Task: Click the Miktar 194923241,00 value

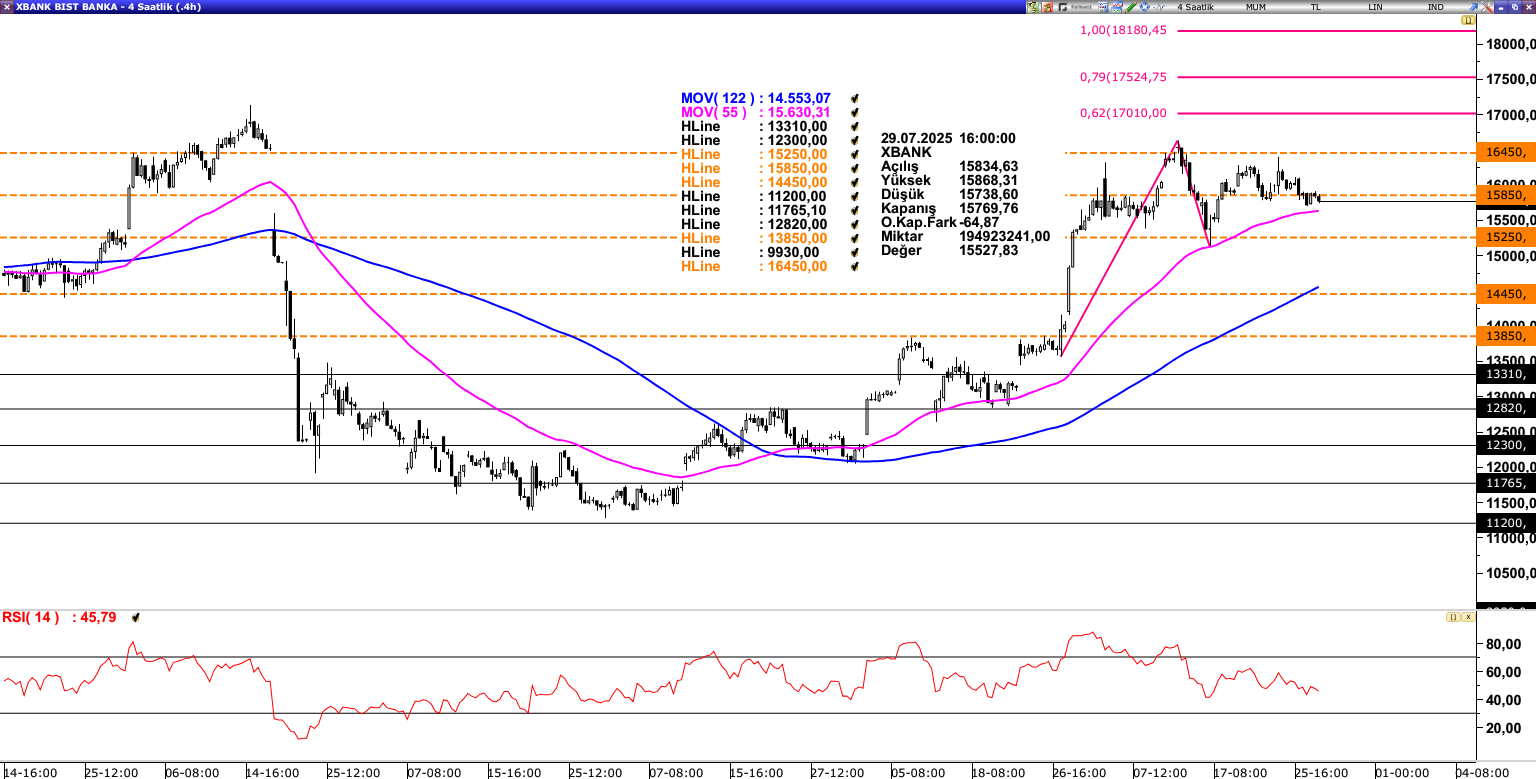Action: 1005,236
